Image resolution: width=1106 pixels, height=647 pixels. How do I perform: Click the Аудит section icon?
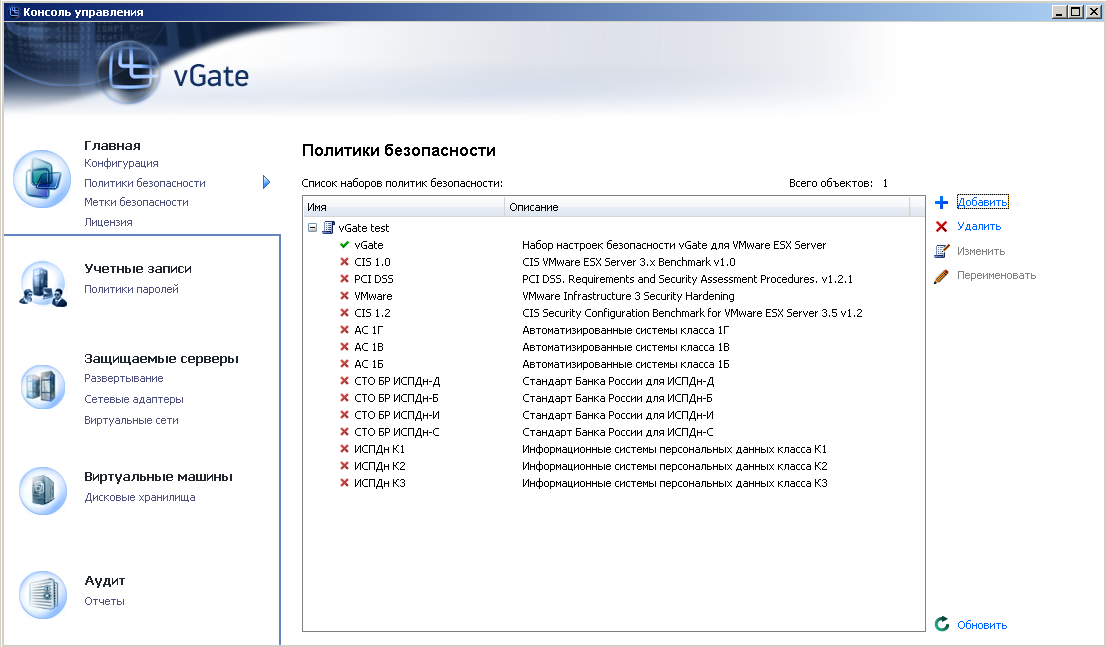(42, 595)
